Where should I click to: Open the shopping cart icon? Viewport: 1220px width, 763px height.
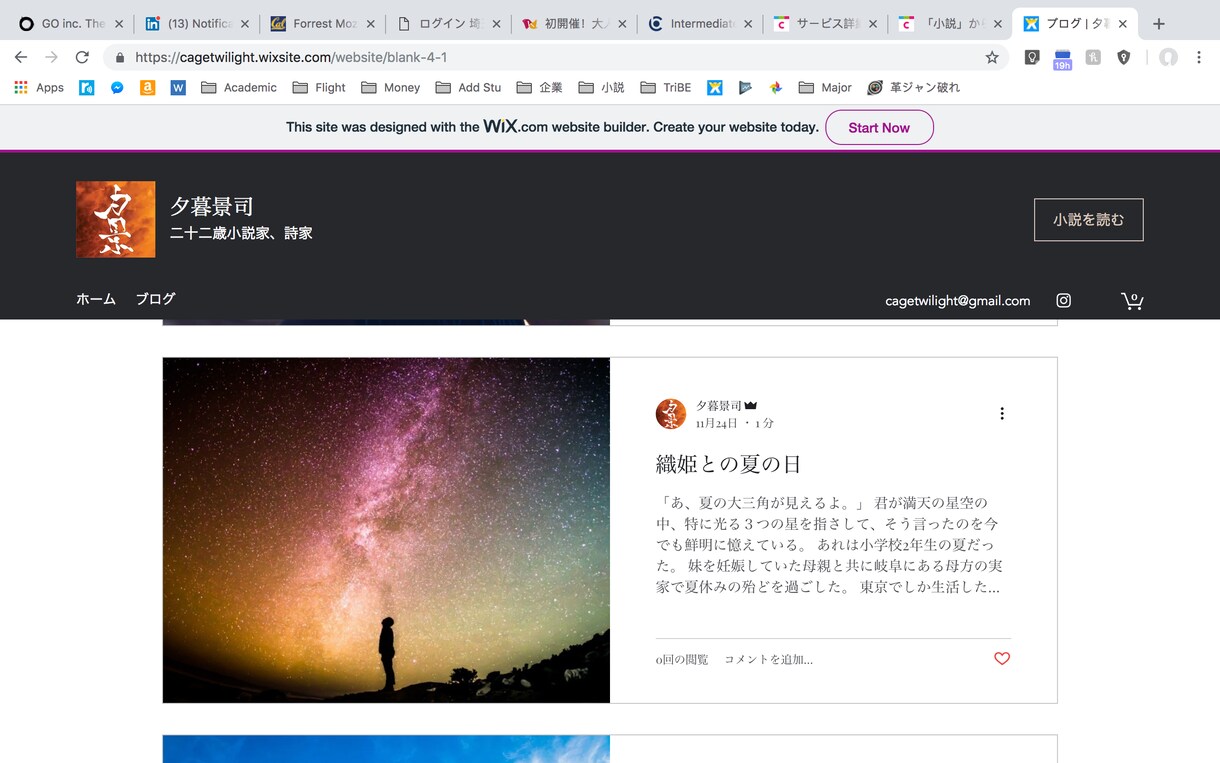[x=1132, y=300]
